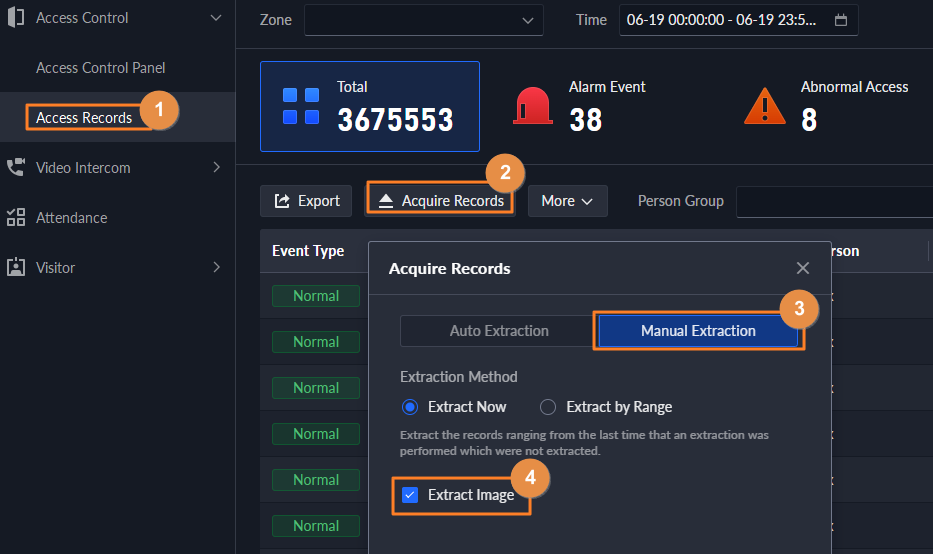Click the Abnormal Access warning triangle icon
The width and height of the screenshot is (933, 554).
click(x=765, y=105)
